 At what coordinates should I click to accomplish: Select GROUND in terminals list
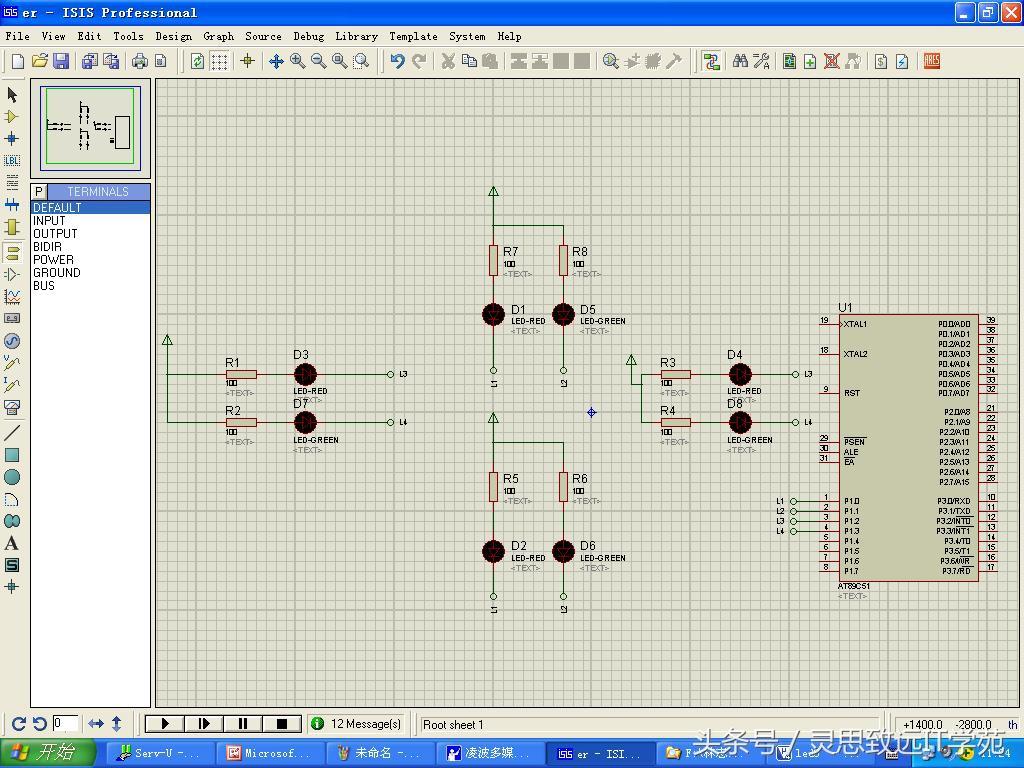pyautogui.click(x=57, y=272)
